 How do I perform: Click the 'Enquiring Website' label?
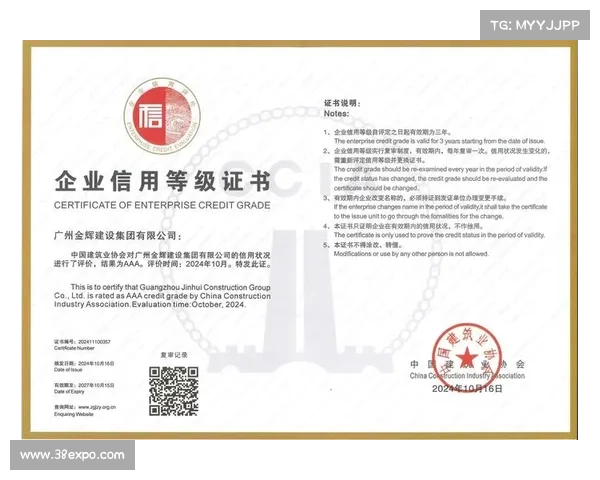click(73, 414)
